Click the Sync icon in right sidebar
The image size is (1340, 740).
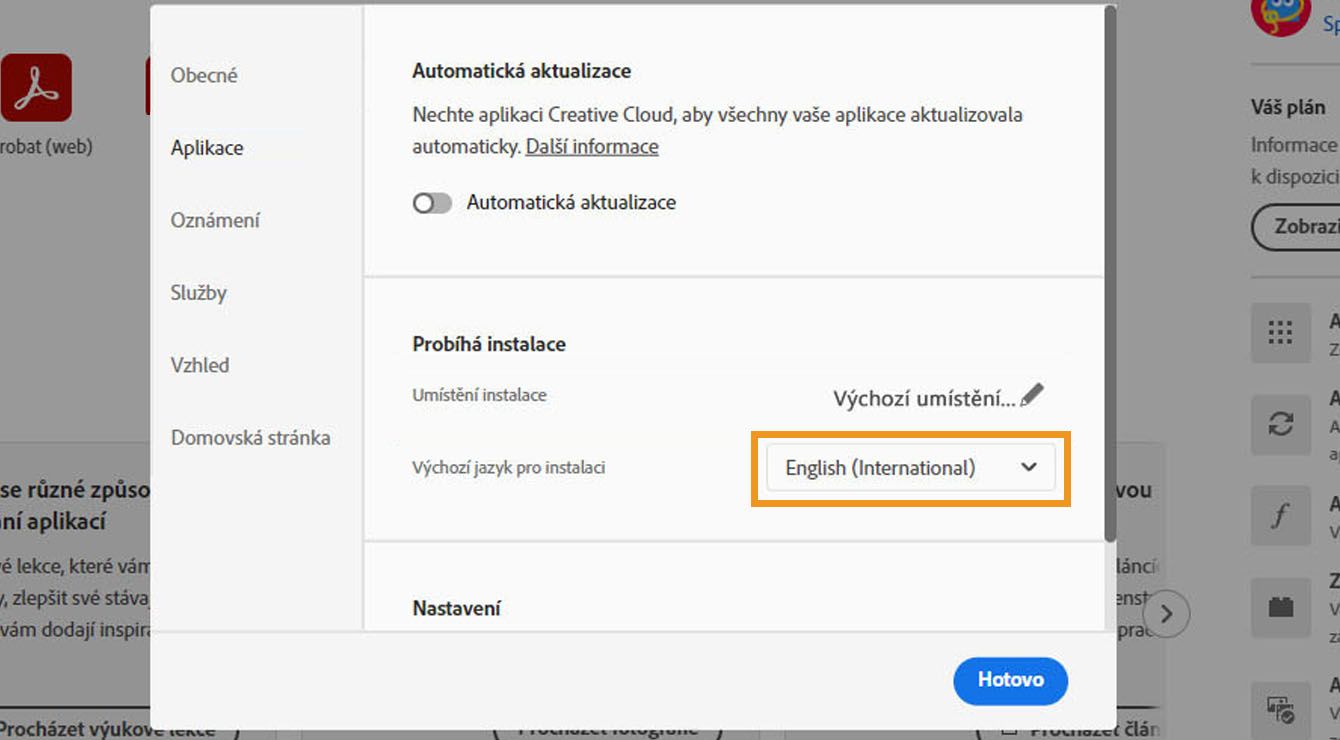tap(1281, 425)
